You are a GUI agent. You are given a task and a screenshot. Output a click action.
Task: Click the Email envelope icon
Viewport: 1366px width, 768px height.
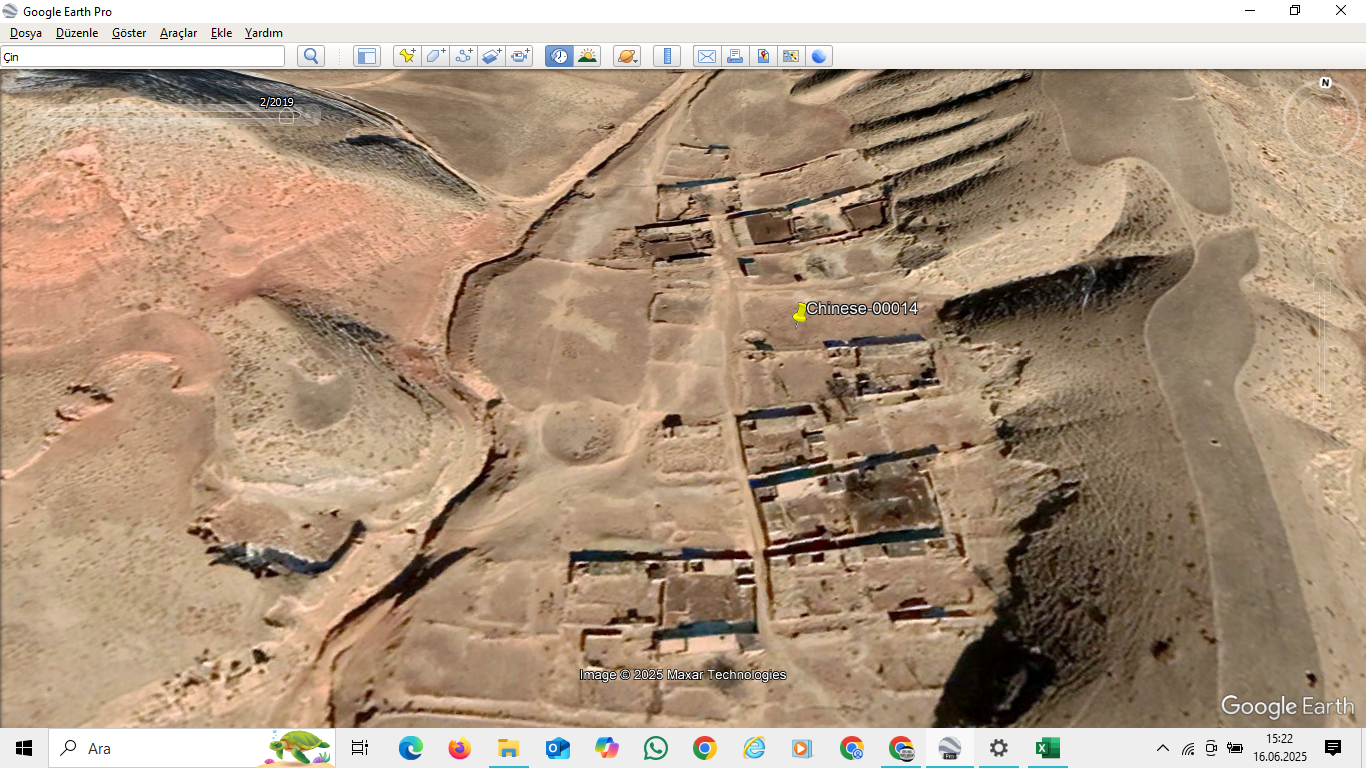tap(707, 56)
